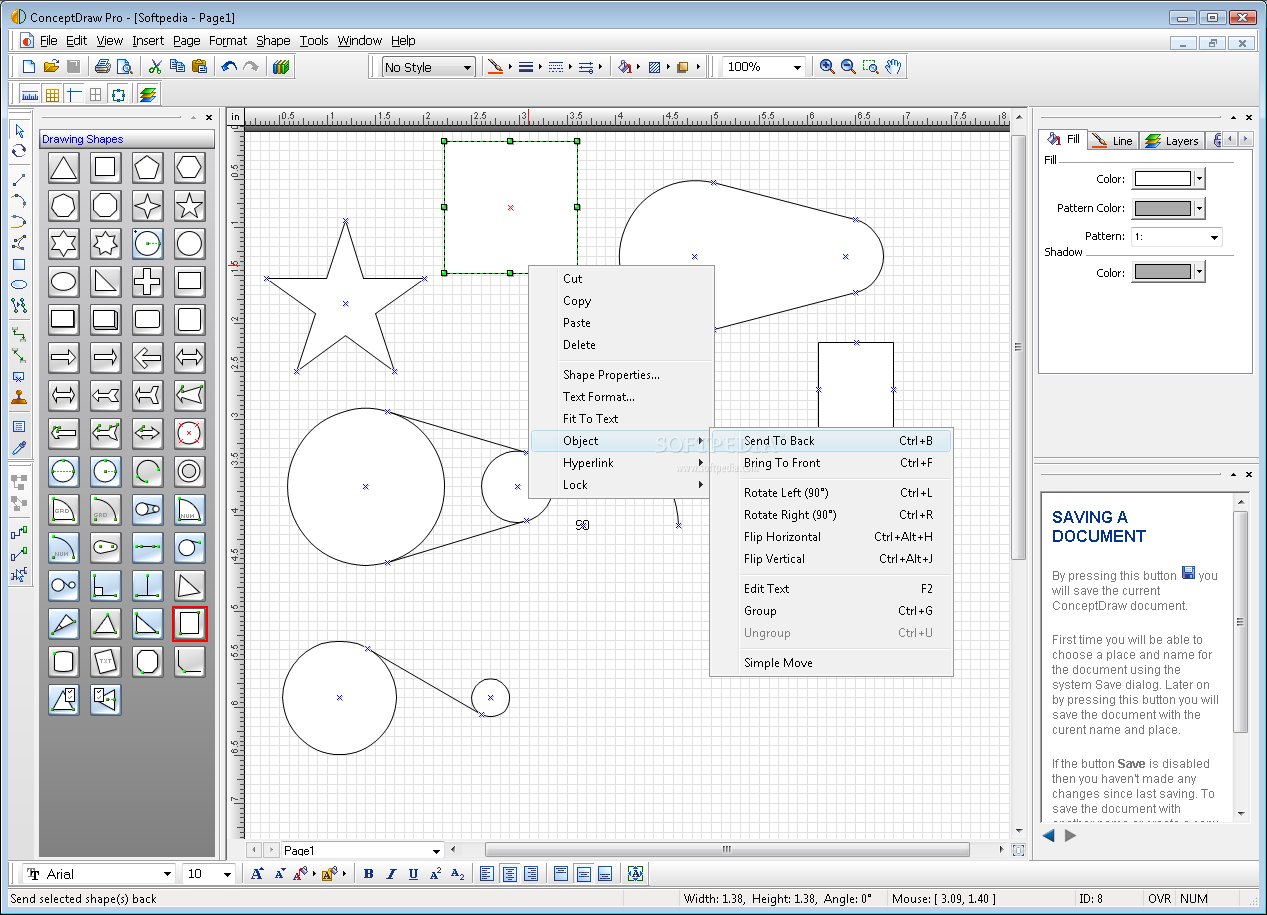Choose Shape Properties... in context menu
The width and height of the screenshot is (1267, 915).
621,375
